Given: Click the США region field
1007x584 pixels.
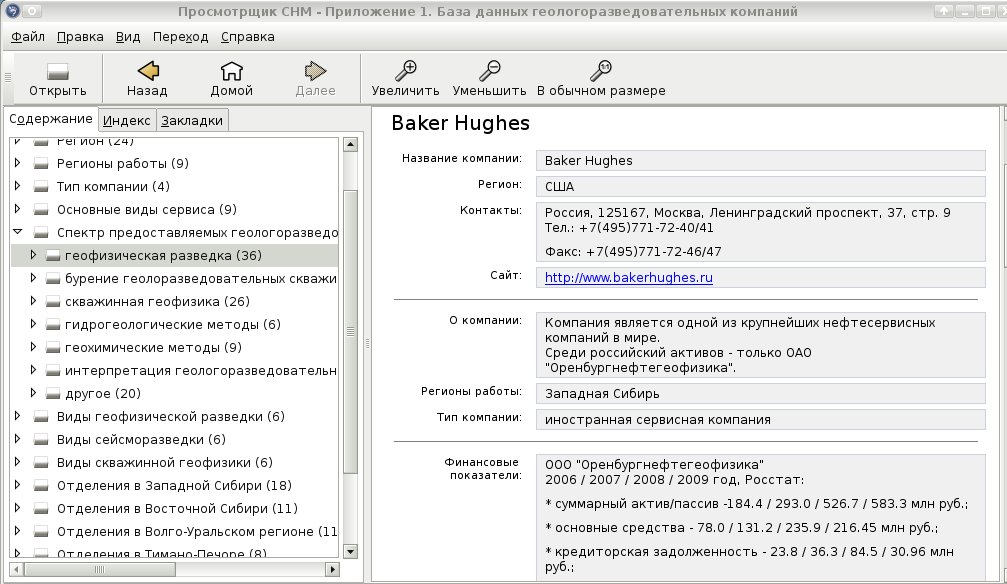Looking at the screenshot, I should tap(760, 186).
